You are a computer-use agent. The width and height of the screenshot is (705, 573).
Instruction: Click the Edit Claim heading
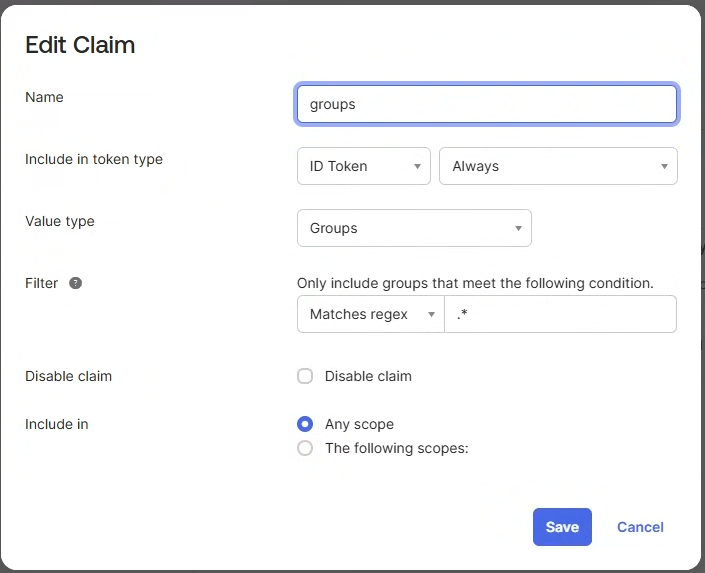[x=80, y=45]
